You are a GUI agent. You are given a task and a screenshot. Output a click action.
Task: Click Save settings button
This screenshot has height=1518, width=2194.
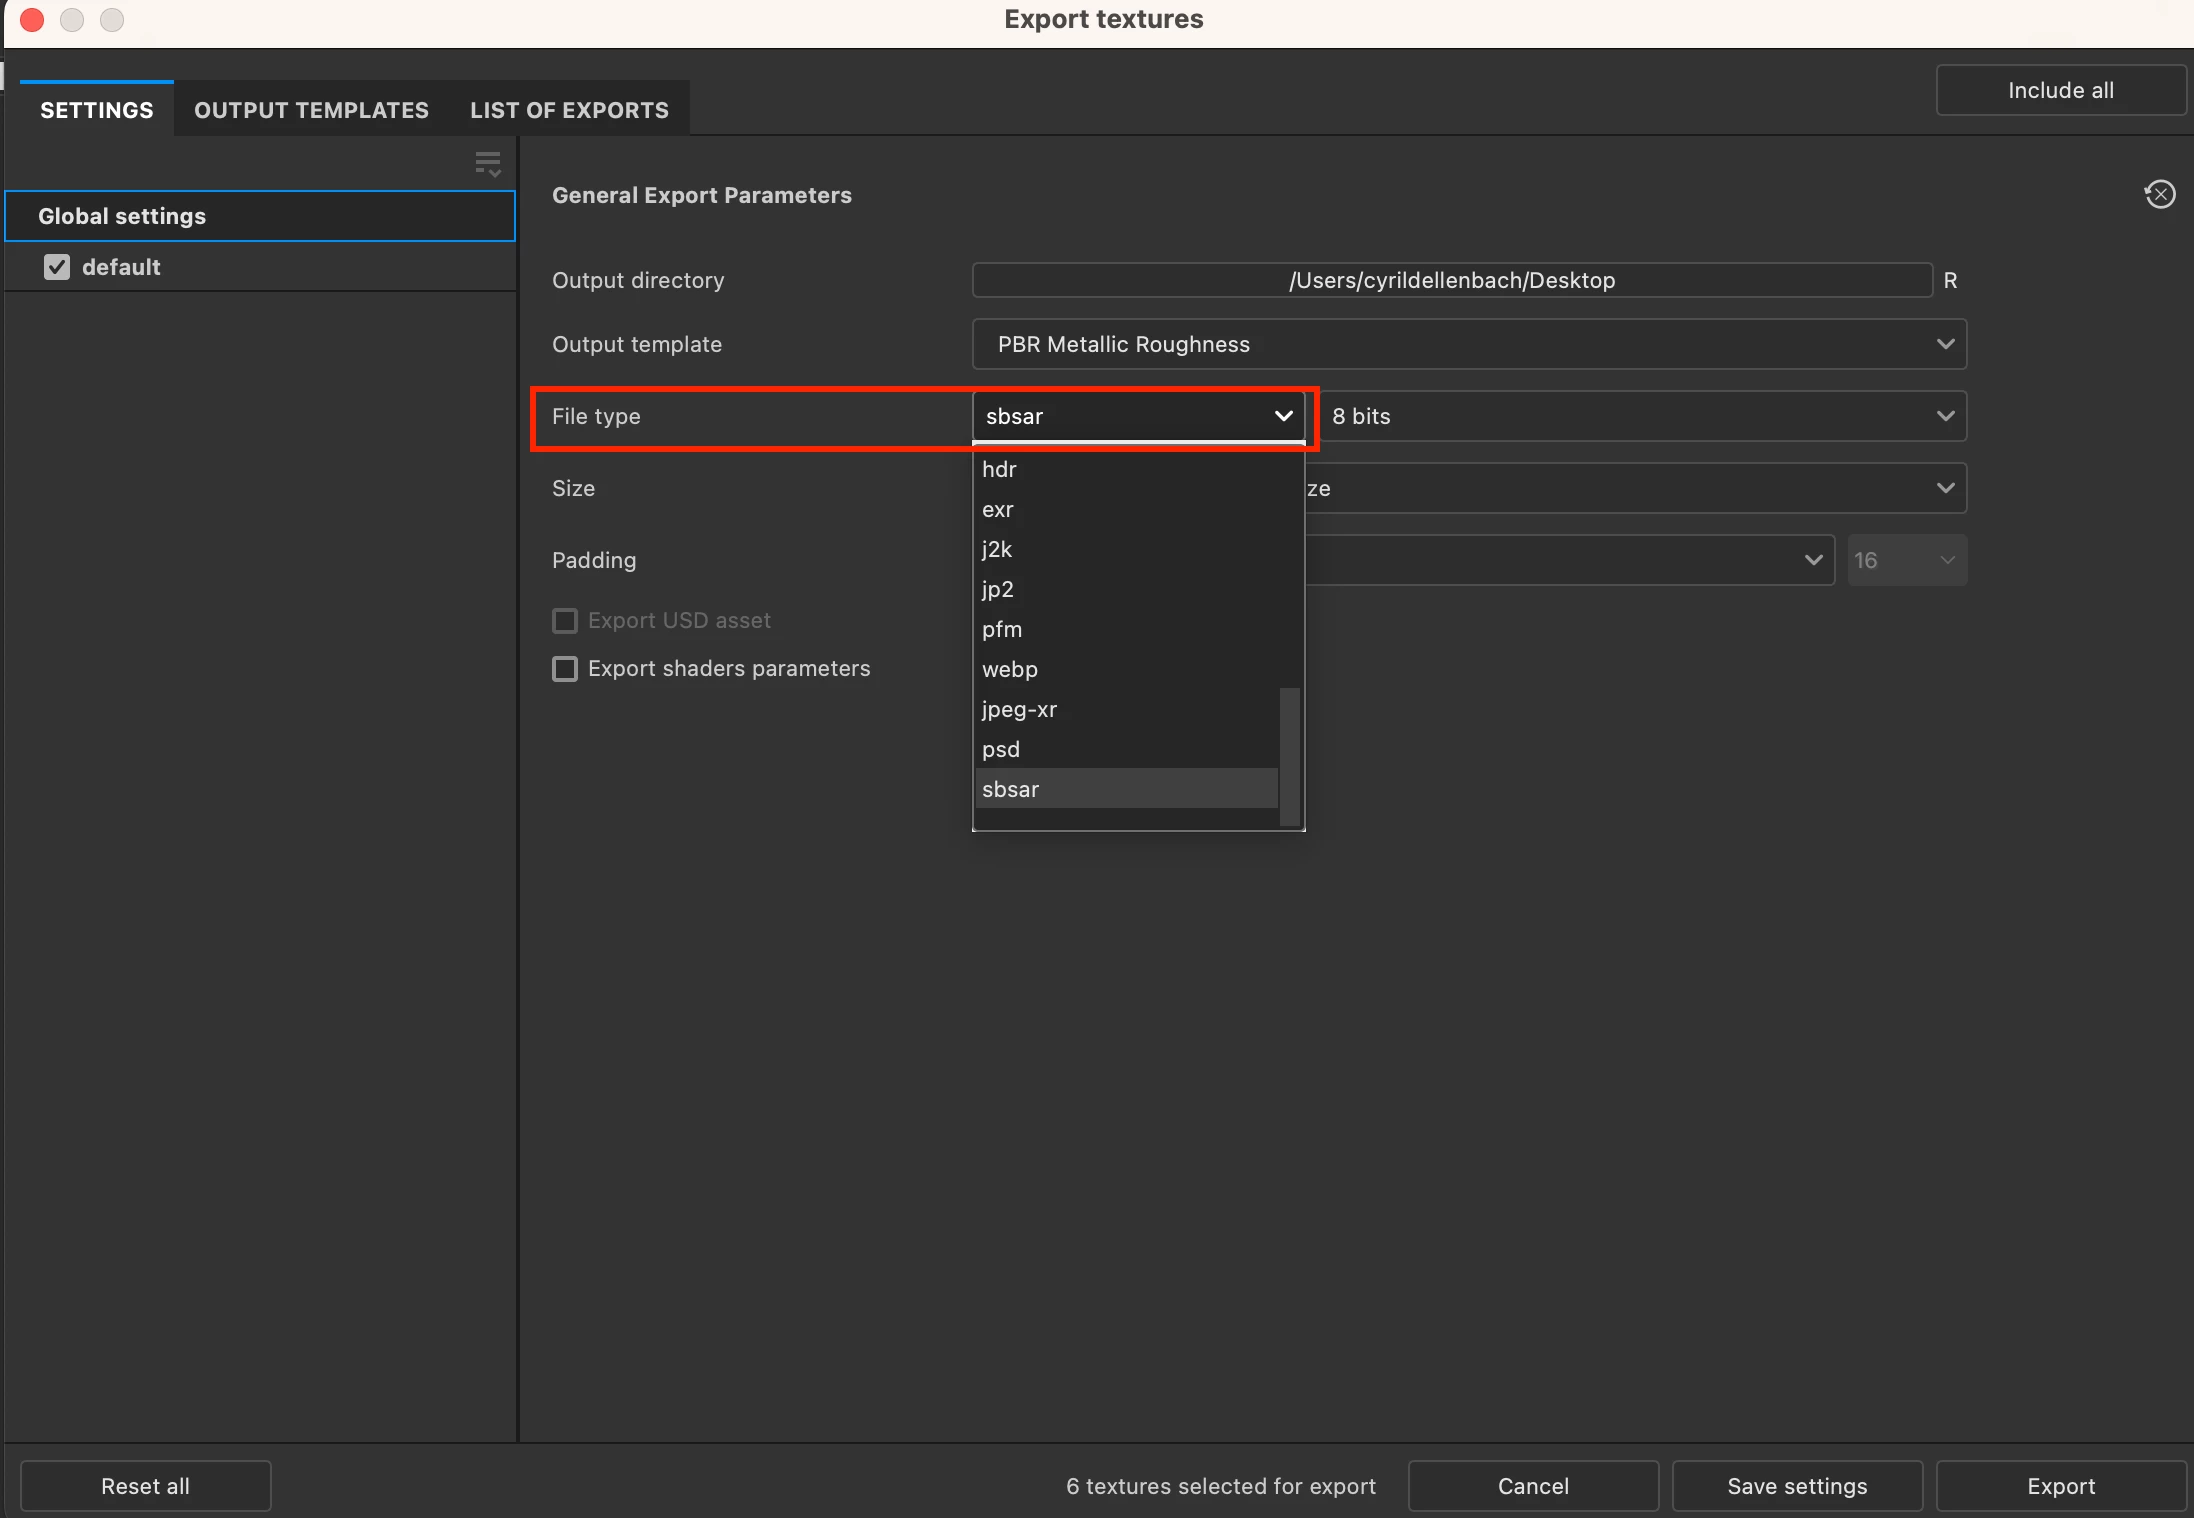1796,1486
